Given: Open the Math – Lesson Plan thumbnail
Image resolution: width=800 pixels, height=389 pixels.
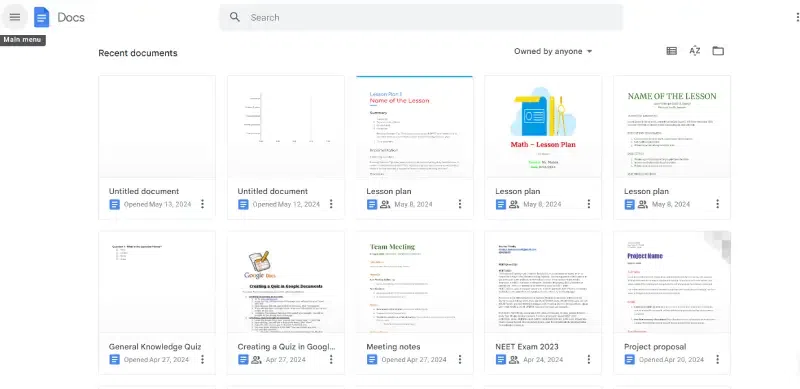Looking at the screenshot, I should tap(543, 127).
